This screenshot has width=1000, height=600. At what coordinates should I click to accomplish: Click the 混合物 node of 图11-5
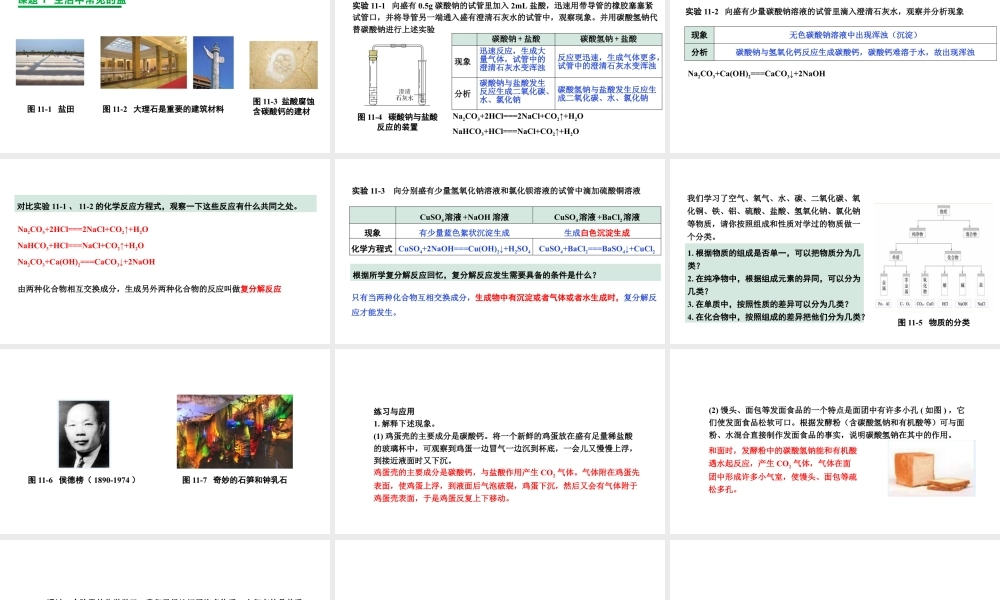(x=969, y=233)
